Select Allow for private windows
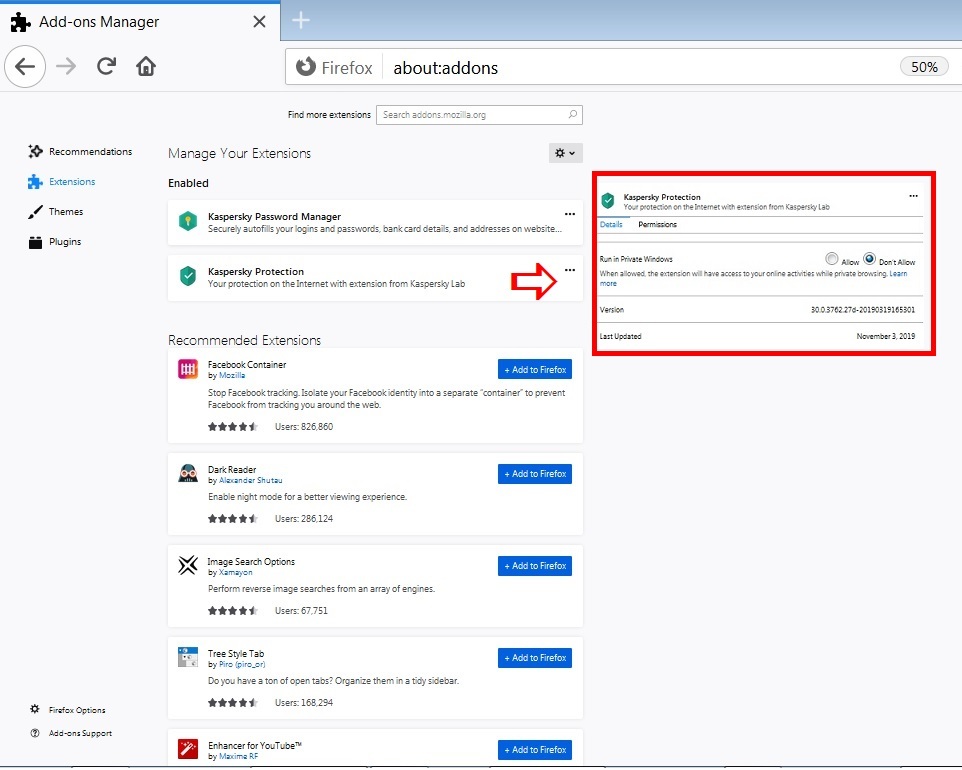Image resolution: width=962 pixels, height=770 pixels. [x=831, y=258]
